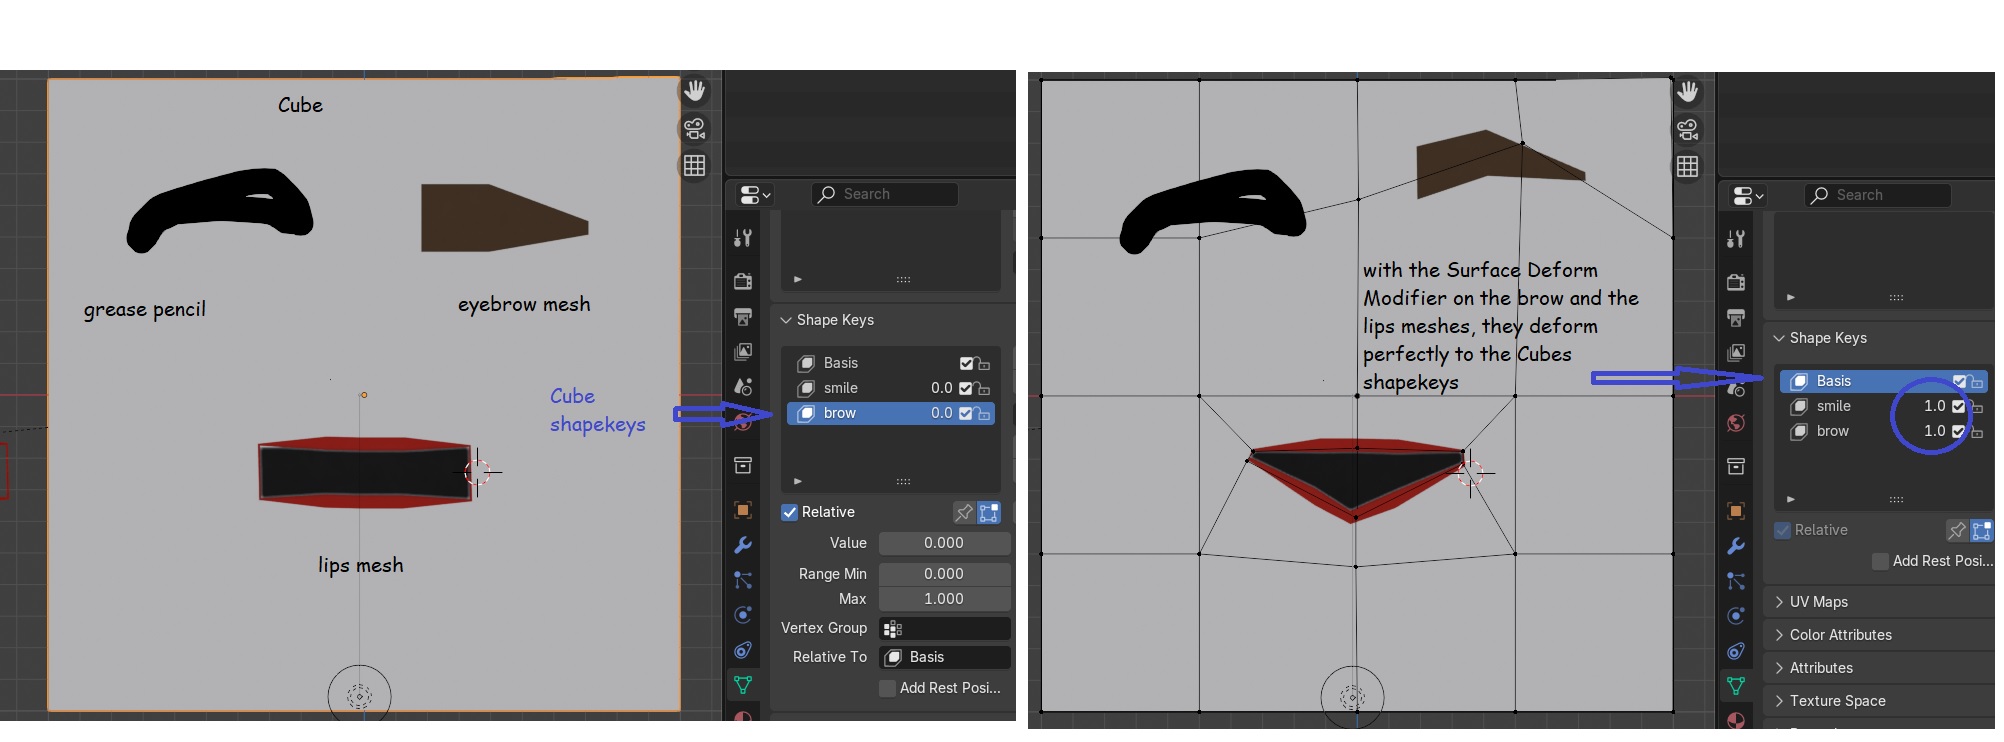
Task: Collapse Shape Keys section in right panel
Action: 1779,338
